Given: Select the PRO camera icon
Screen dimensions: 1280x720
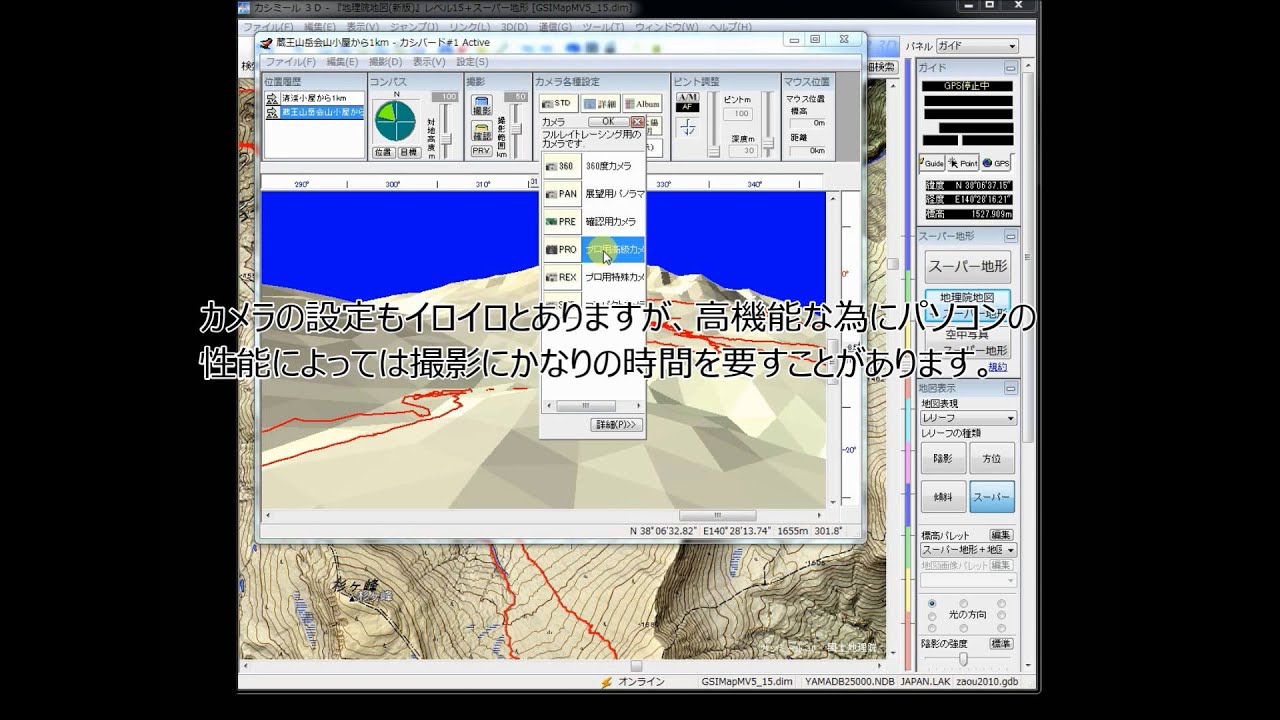Looking at the screenshot, I should pos(561,250).
